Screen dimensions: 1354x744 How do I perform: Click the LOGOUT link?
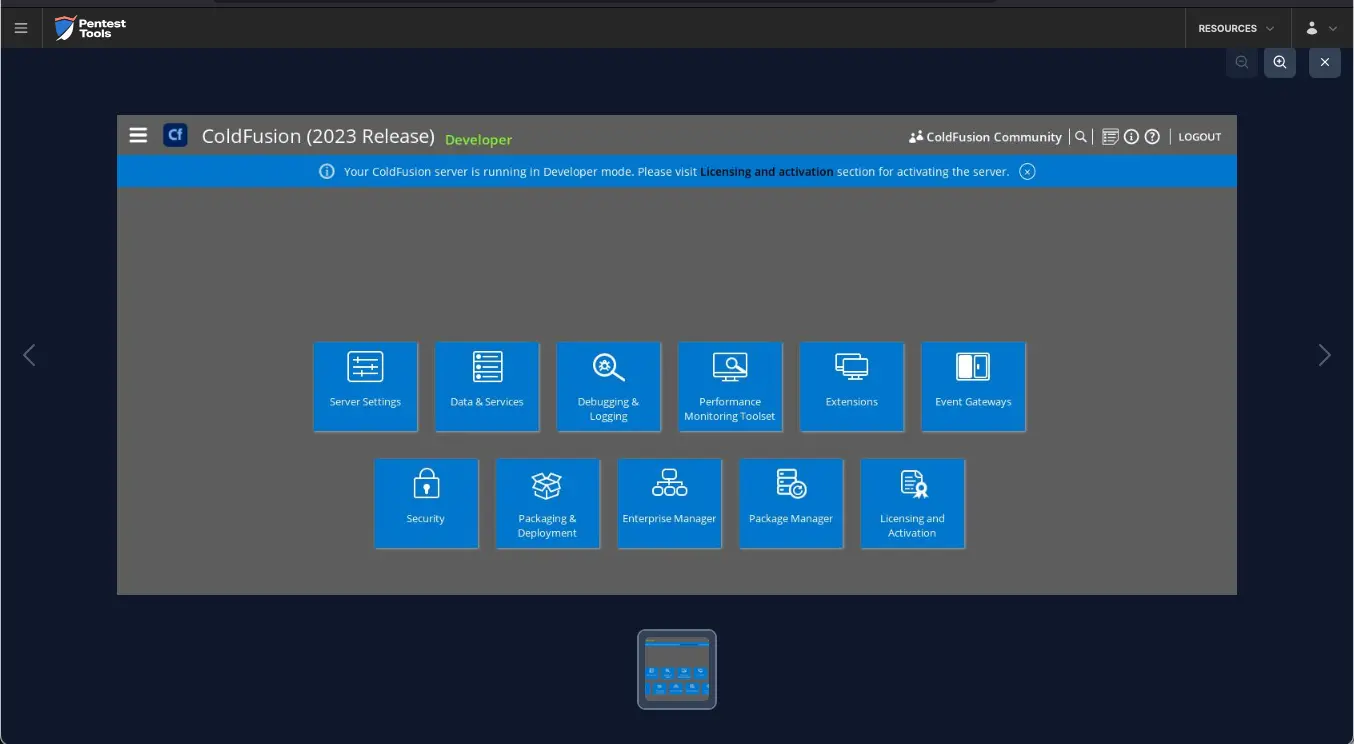point(1200,137)
